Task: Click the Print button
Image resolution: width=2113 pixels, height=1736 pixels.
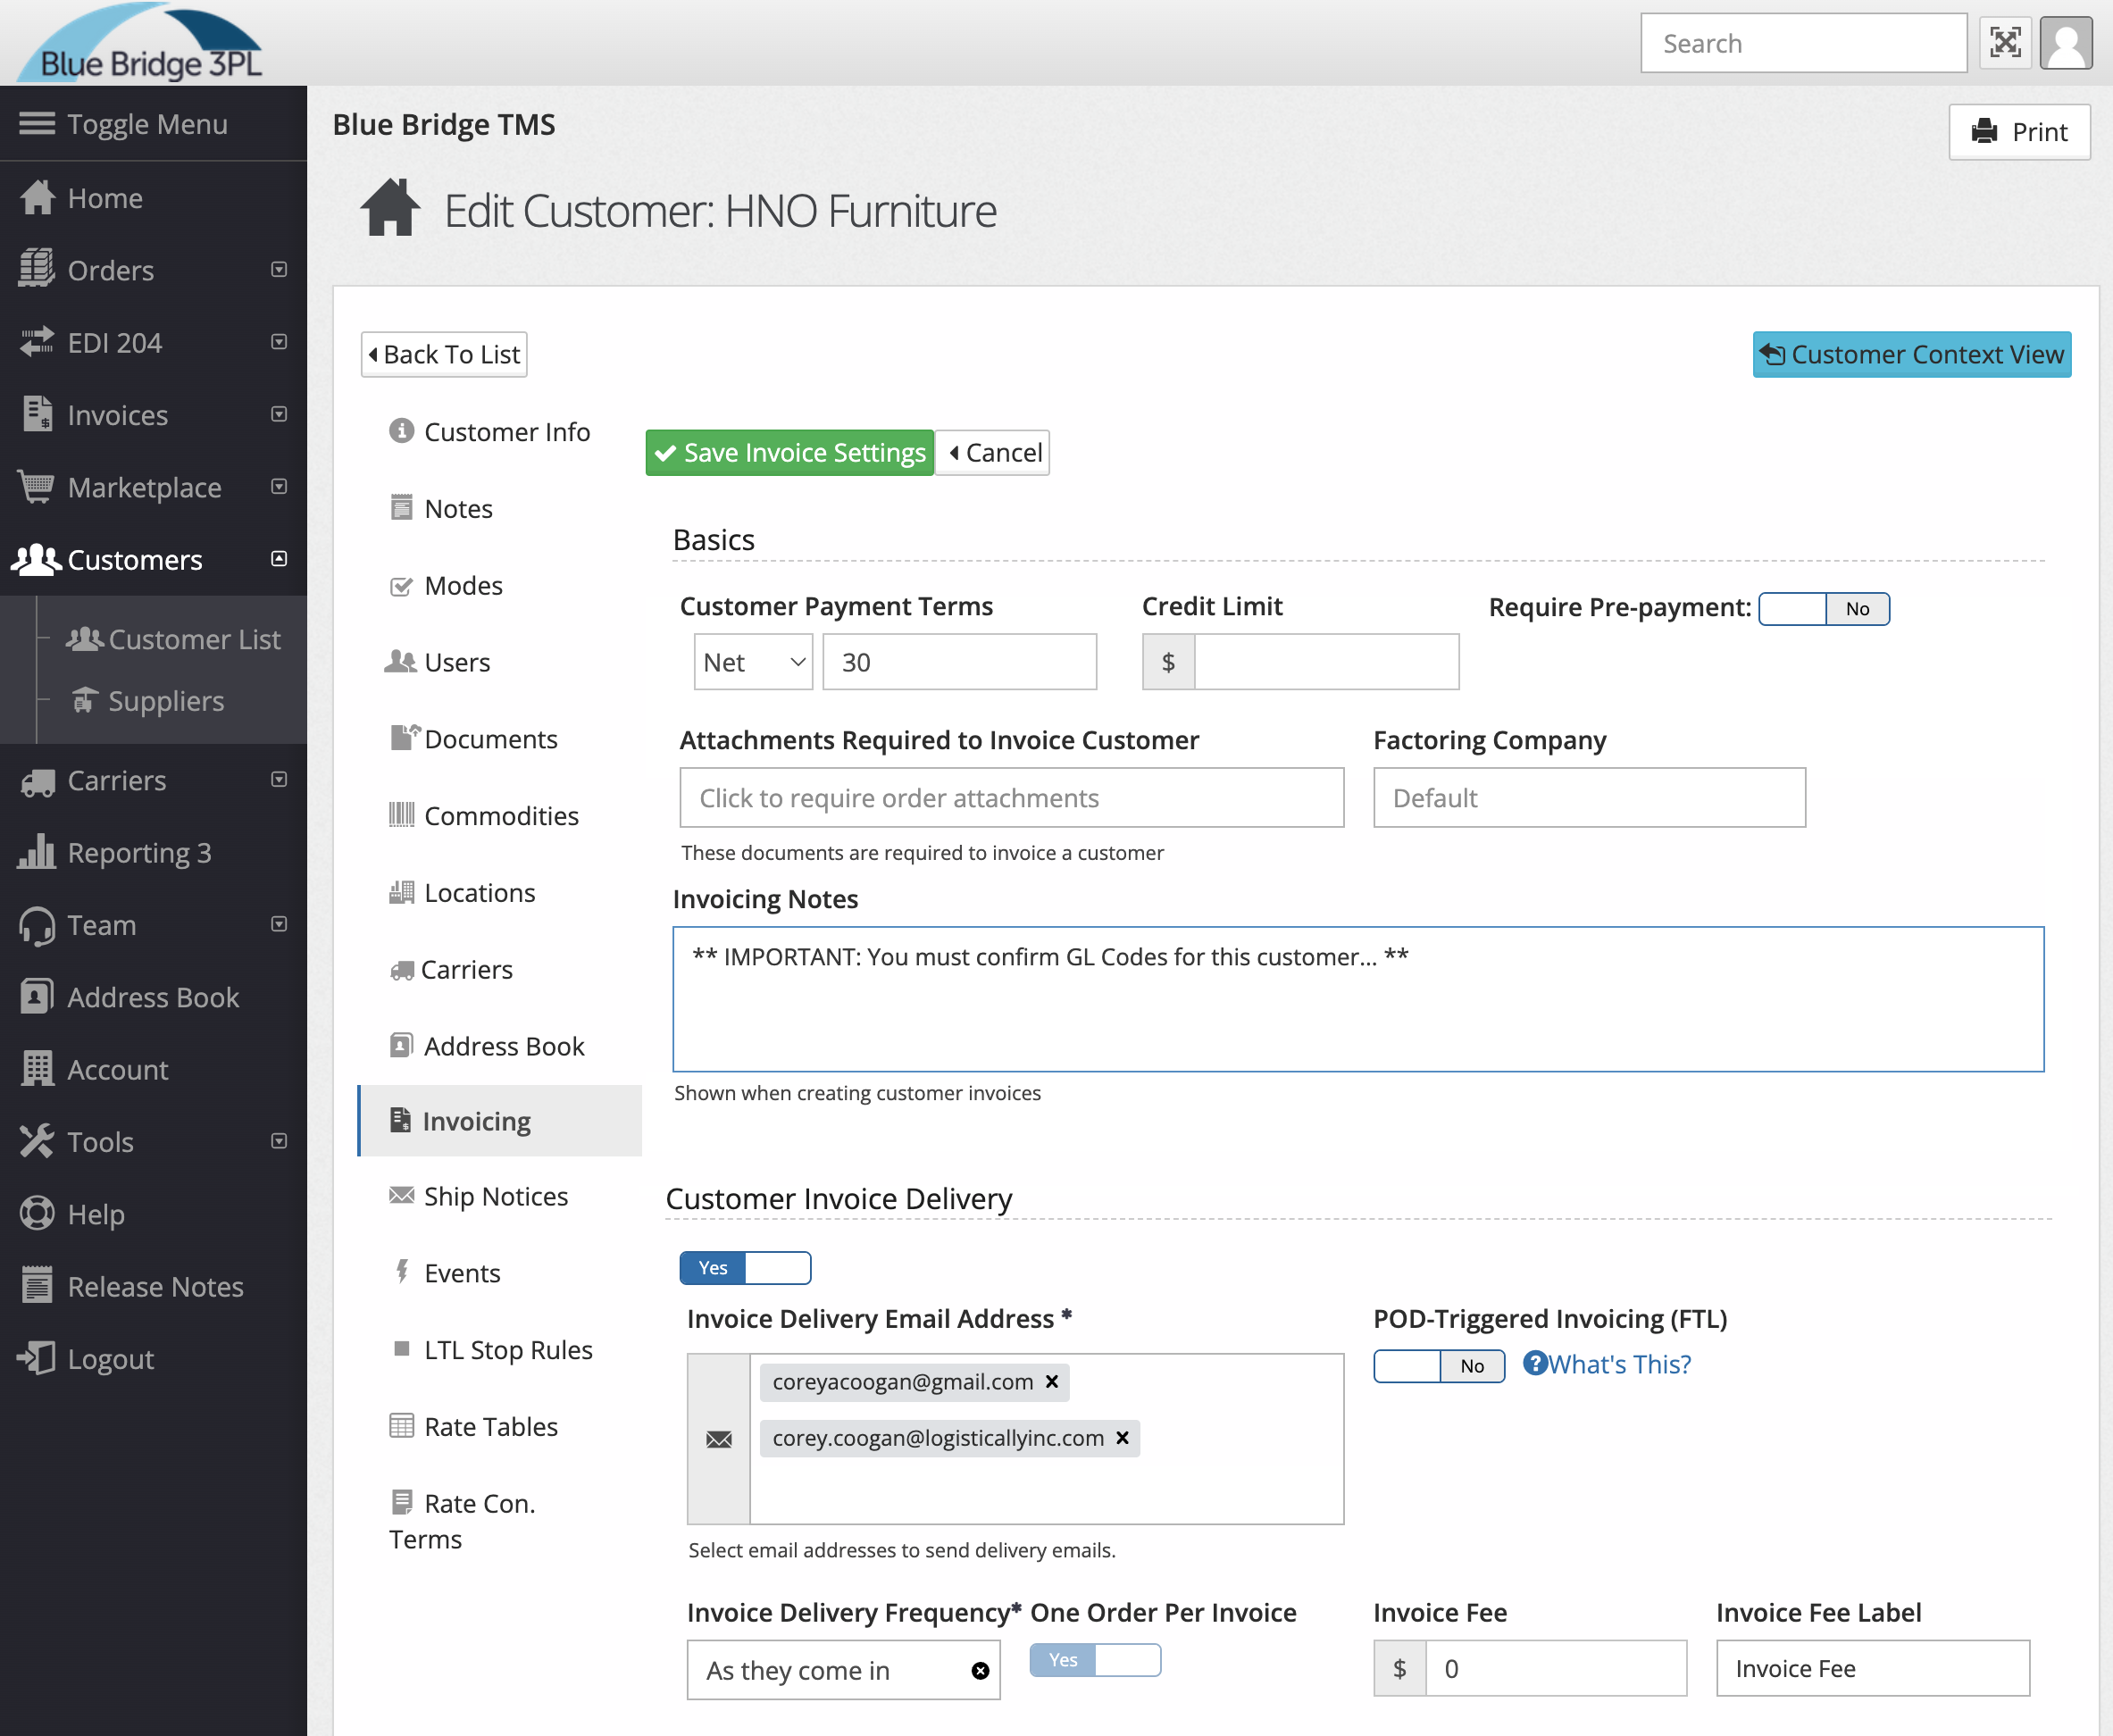Action: (2019, 132)
